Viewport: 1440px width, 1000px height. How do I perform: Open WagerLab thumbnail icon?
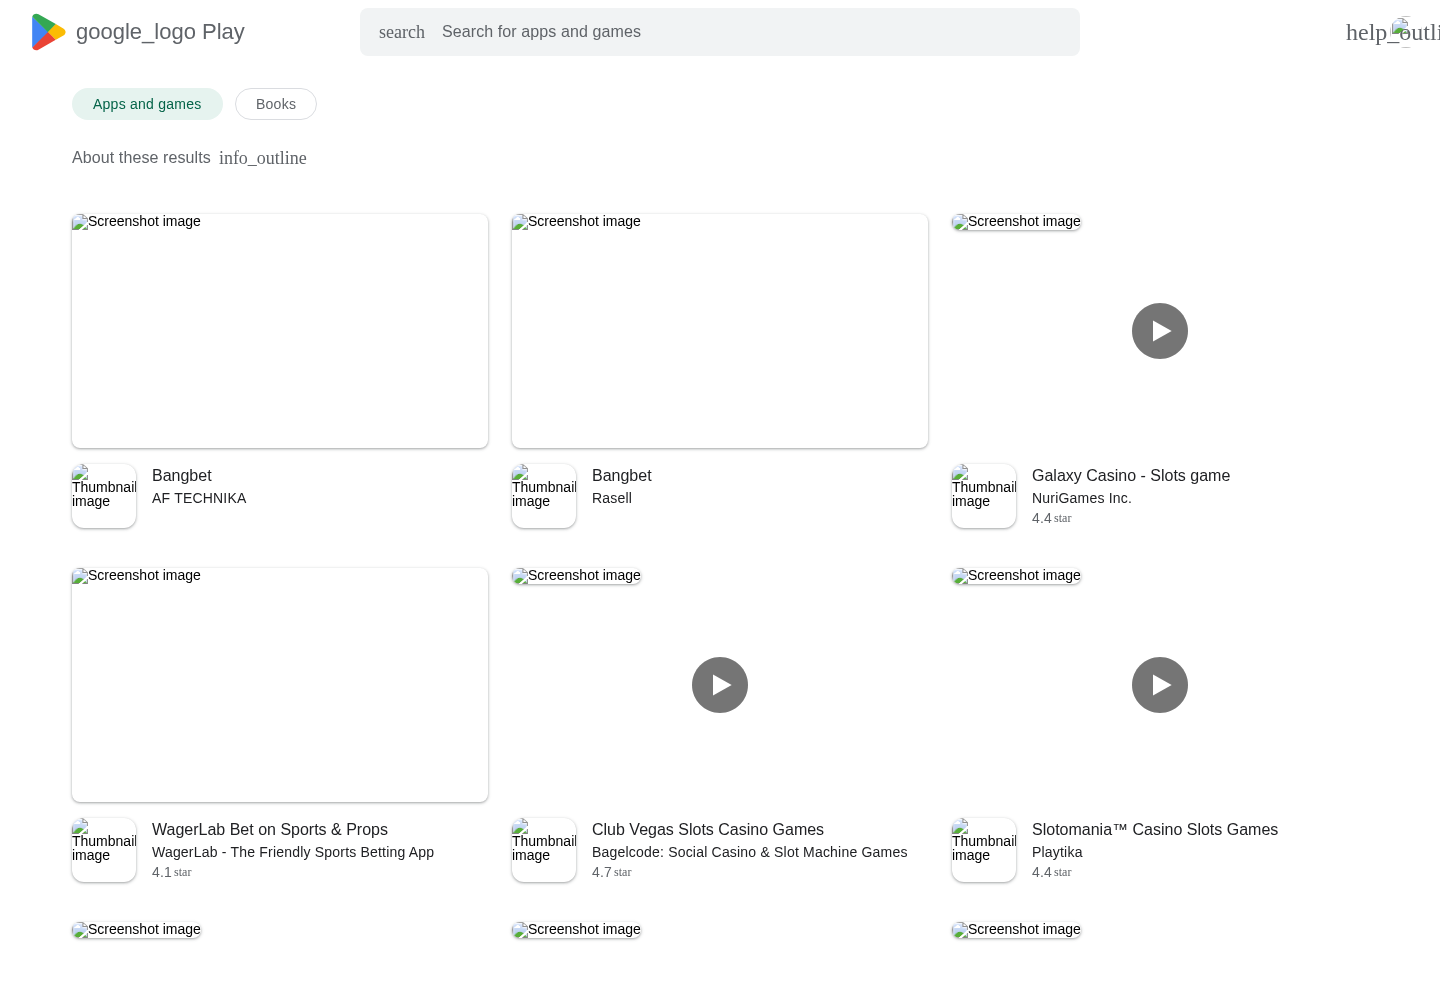[104, 850]
